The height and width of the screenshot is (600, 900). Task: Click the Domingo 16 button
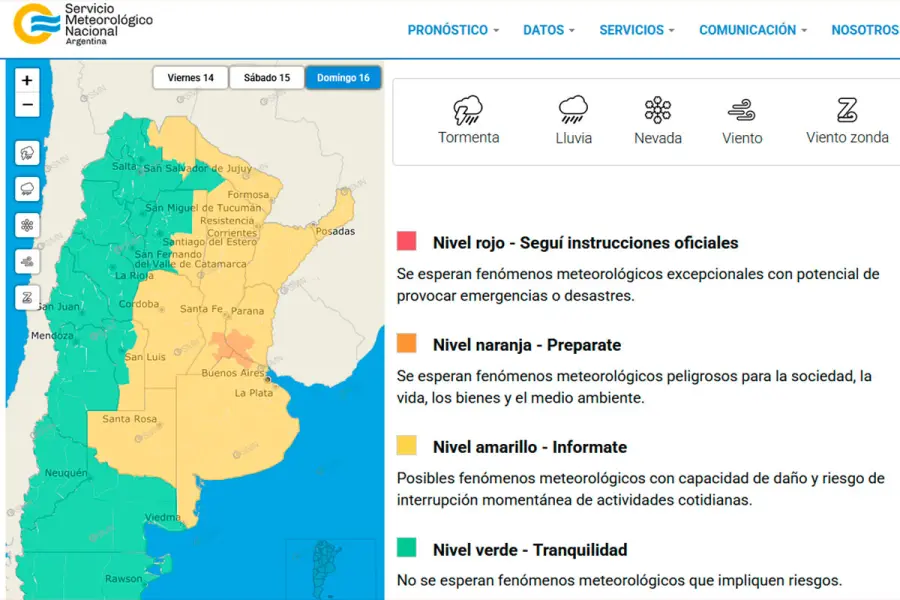pyautogui.click(x=343, y=78)
